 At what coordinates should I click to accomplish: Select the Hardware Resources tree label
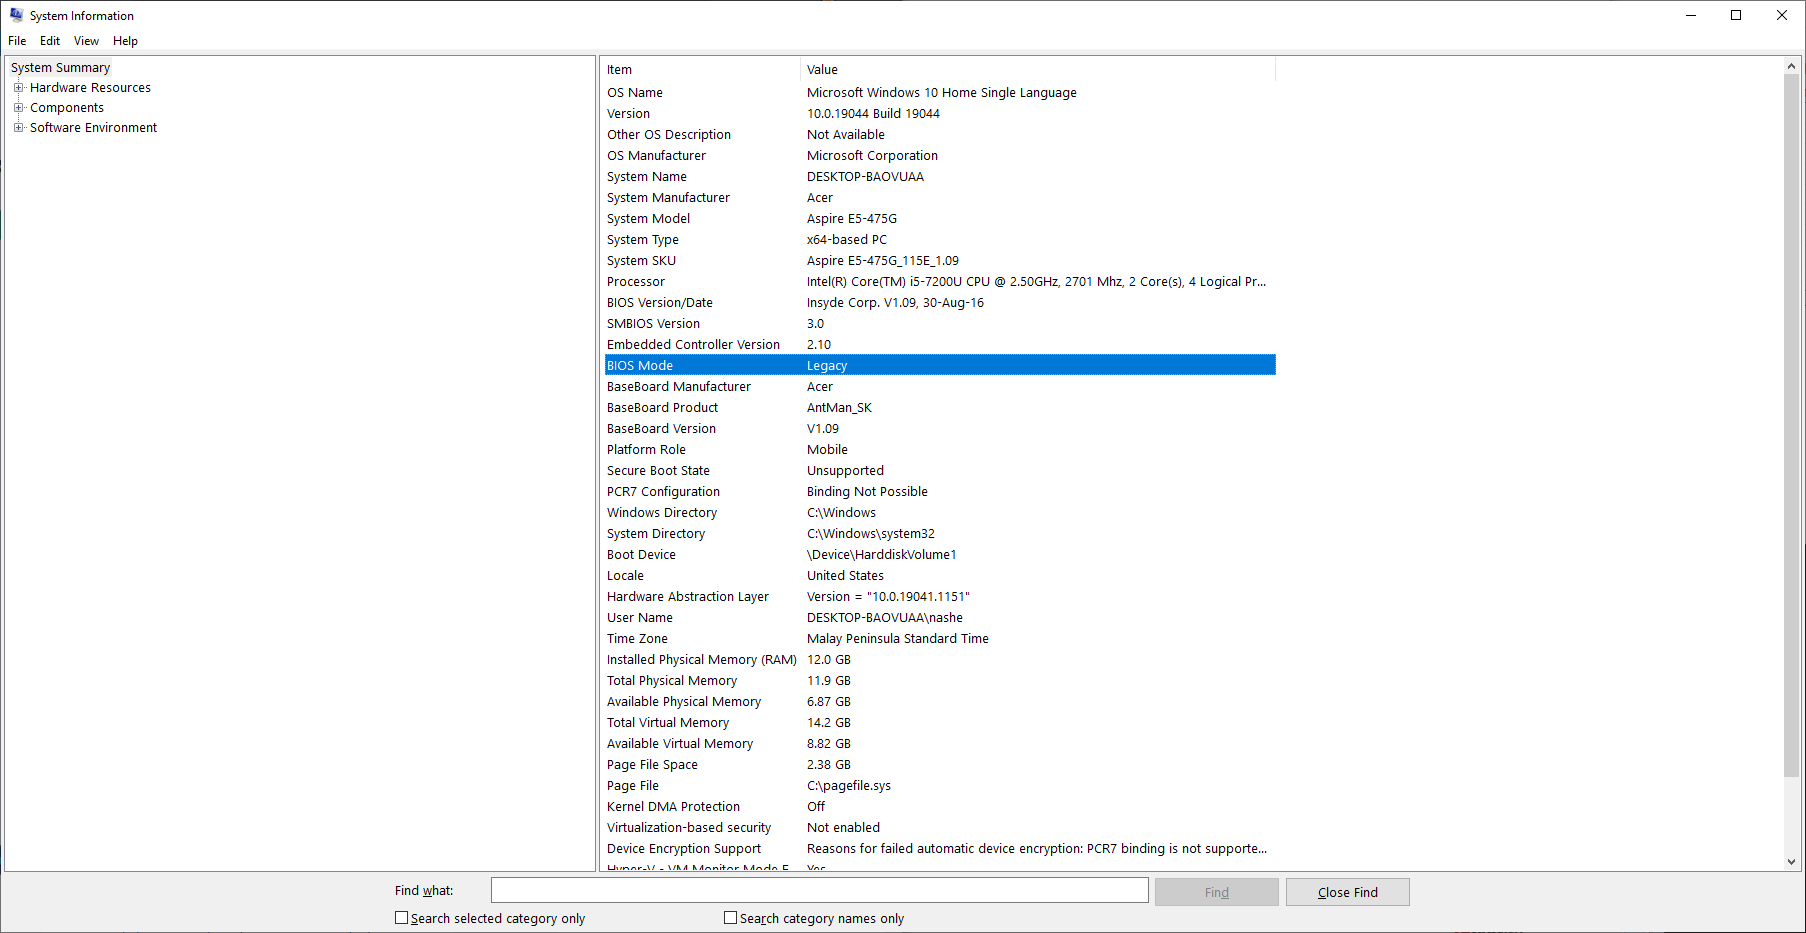pos(90,88)
